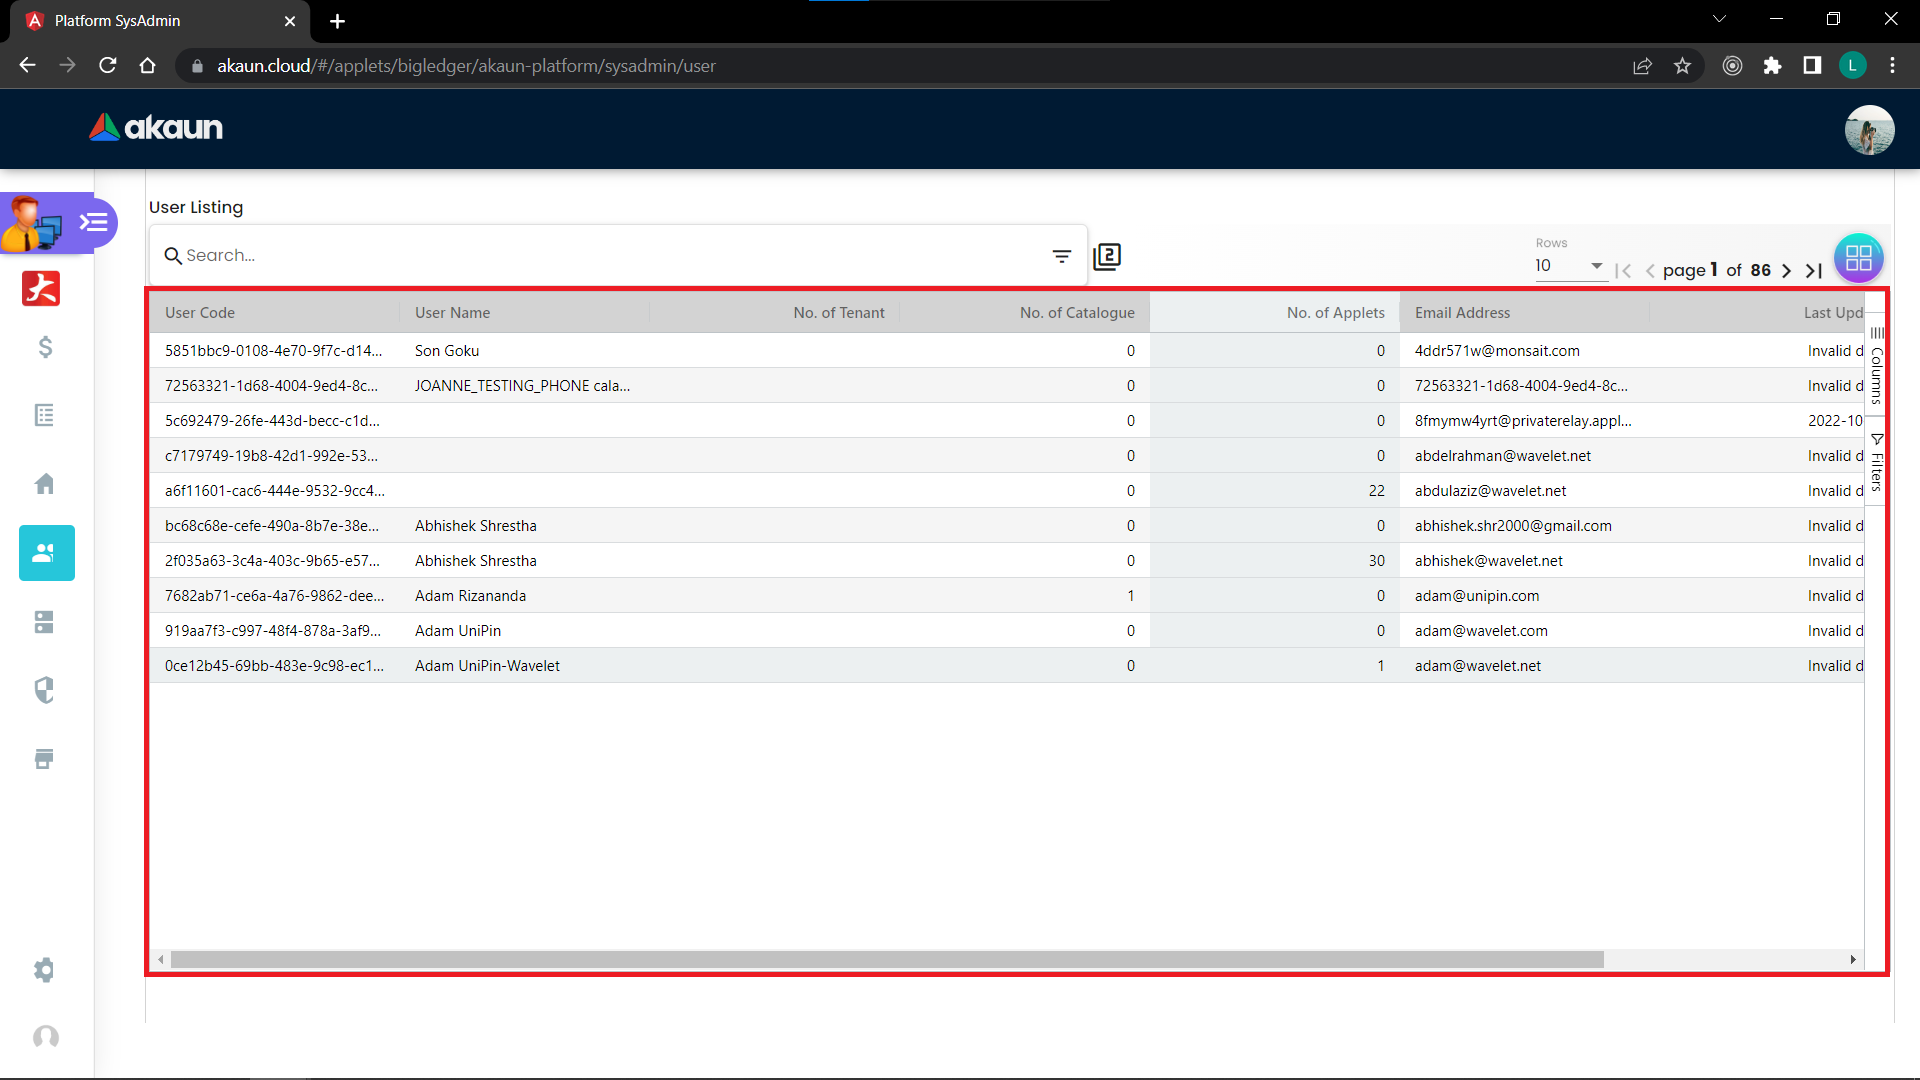Open the profile avatar in header
The width and height of the screenshot is (1920, 1080).
(1869, 130)
